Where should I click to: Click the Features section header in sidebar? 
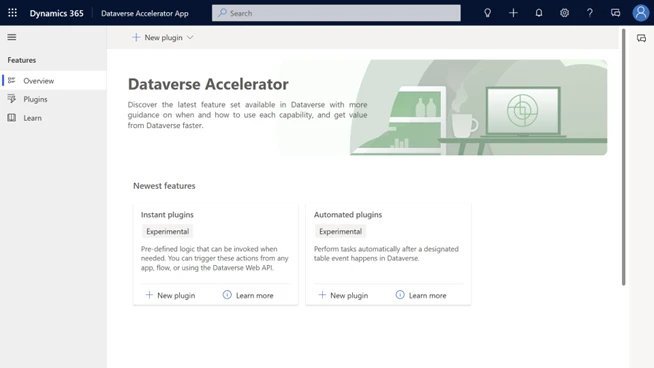click(22, 60)
